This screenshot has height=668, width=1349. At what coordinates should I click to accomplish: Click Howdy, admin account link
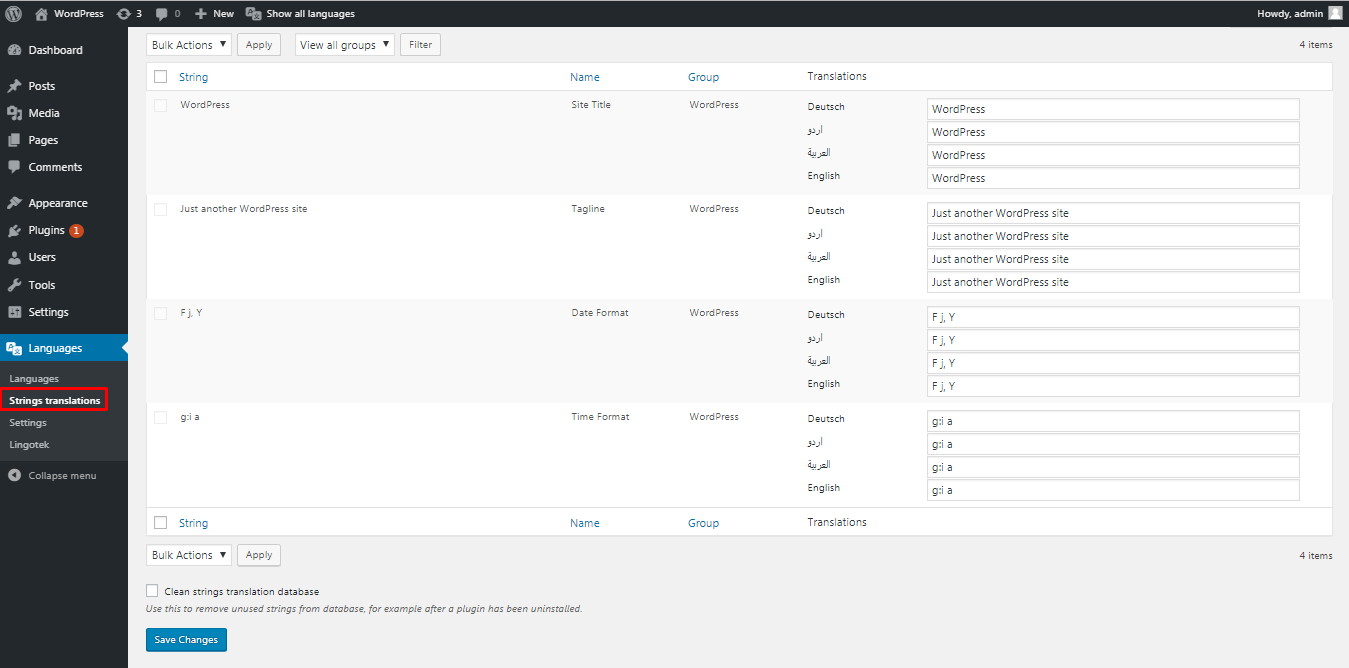(x=1290, y=14)
